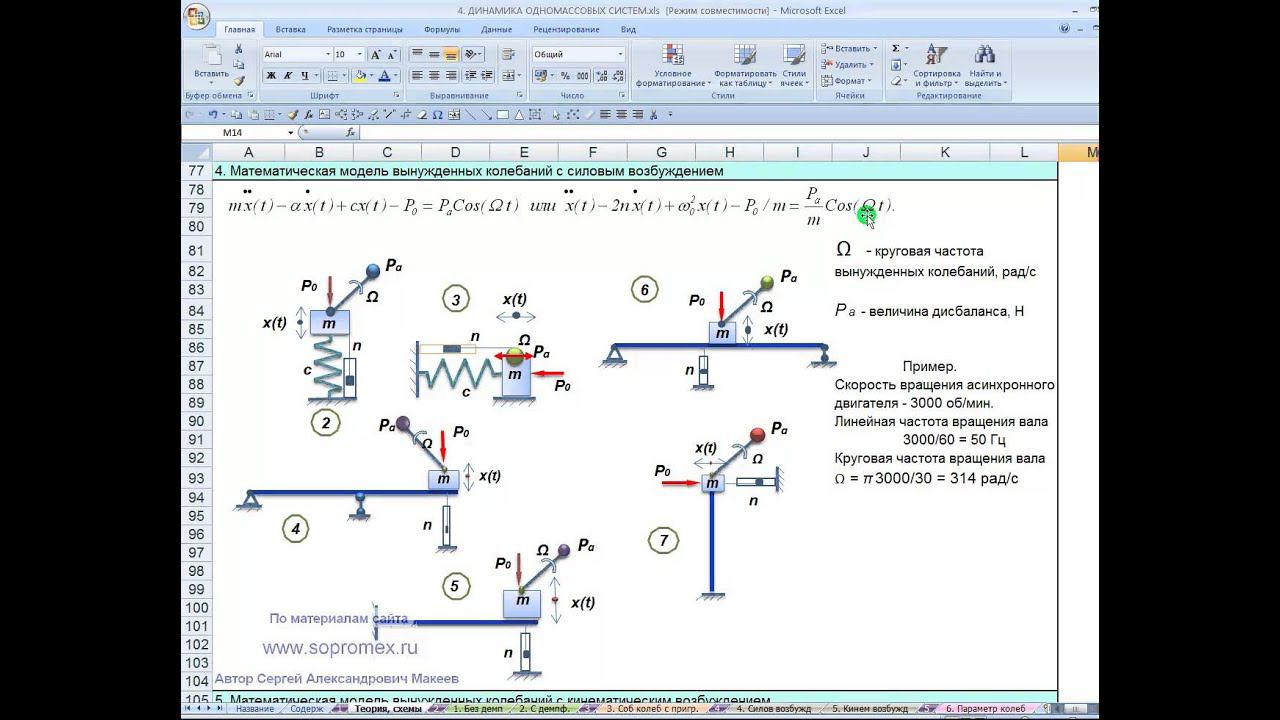This screenshot has height=720, width=1280.
Task: Click the formula bar input area
Action: [x=728, y=132]
